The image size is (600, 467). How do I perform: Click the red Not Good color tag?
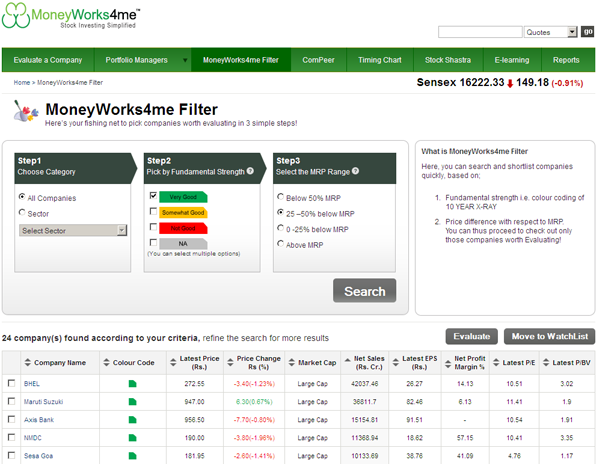tap(183, 228)
